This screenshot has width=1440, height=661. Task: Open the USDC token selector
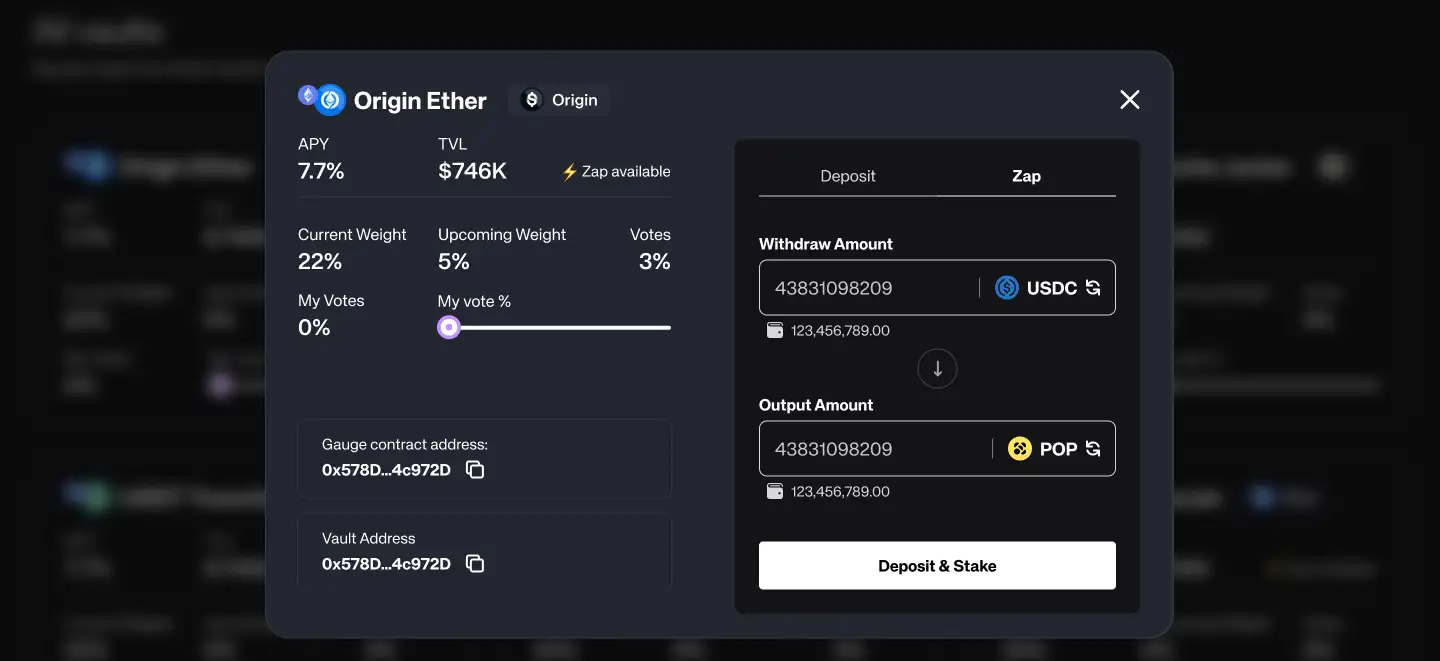pyautogui.click(x=1050, y=288)
